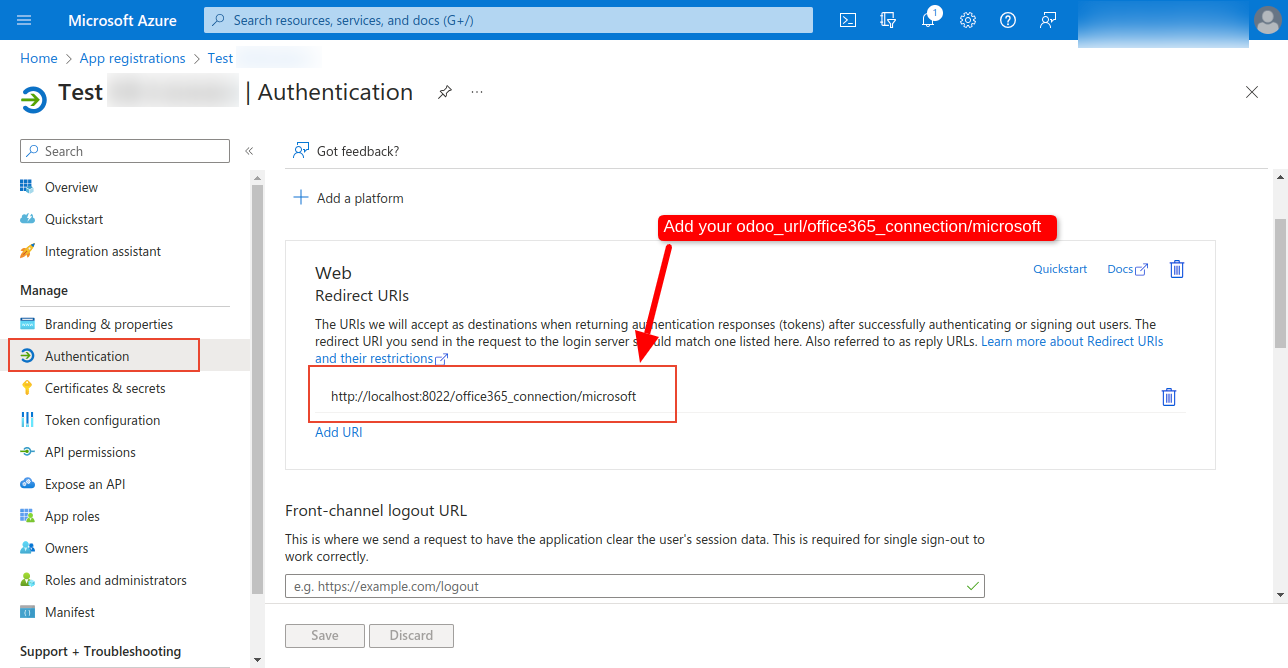Click the Certificates & secrets key icon
This screenshot has height=668, width=1288.
pos(27,388)
